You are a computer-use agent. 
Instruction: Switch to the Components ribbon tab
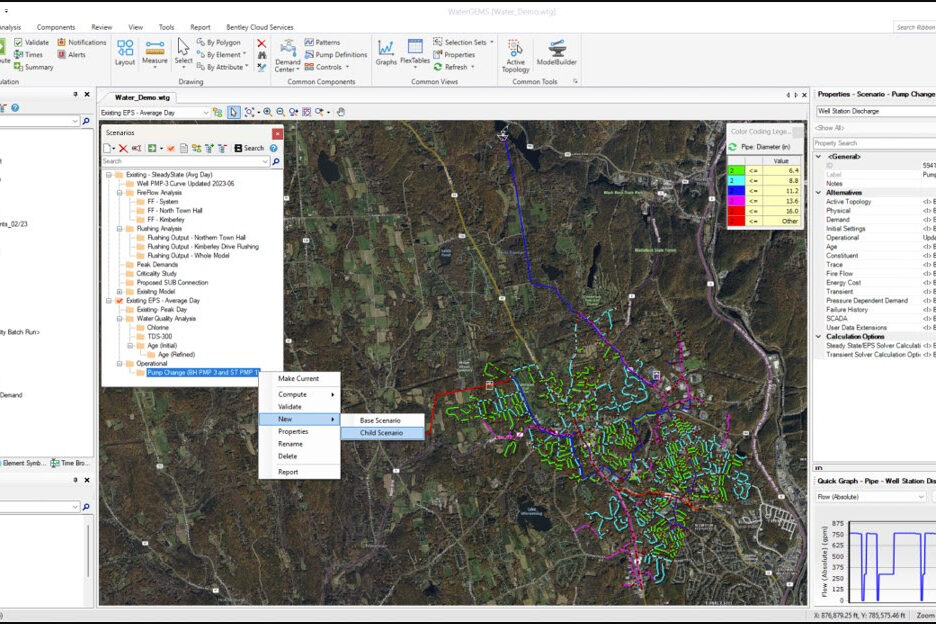tap(56, 27)
